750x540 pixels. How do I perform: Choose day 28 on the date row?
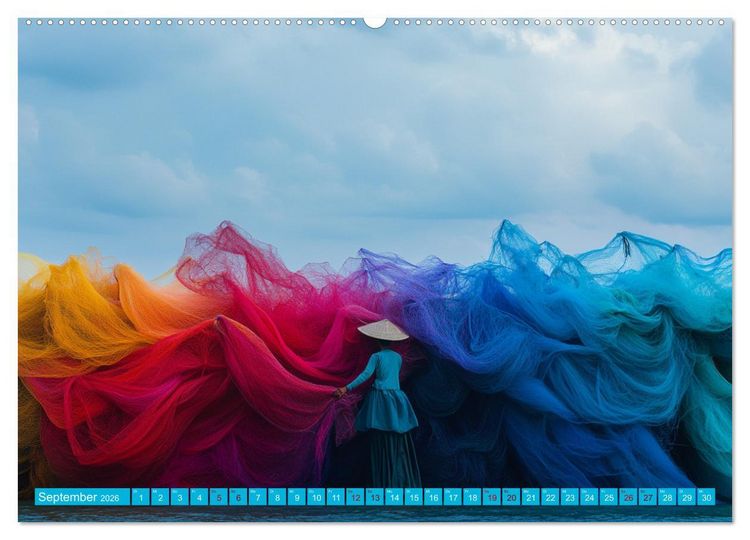point(666,497)
